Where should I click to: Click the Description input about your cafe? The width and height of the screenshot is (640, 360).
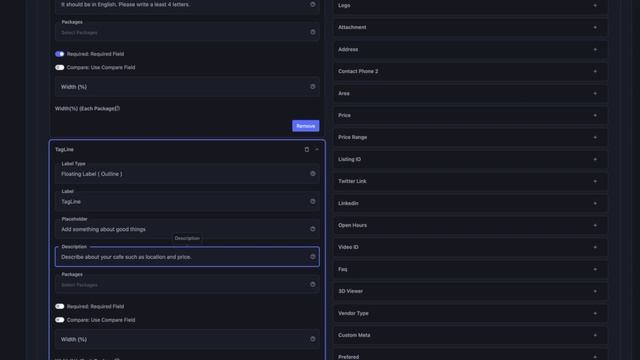point(187,257)
